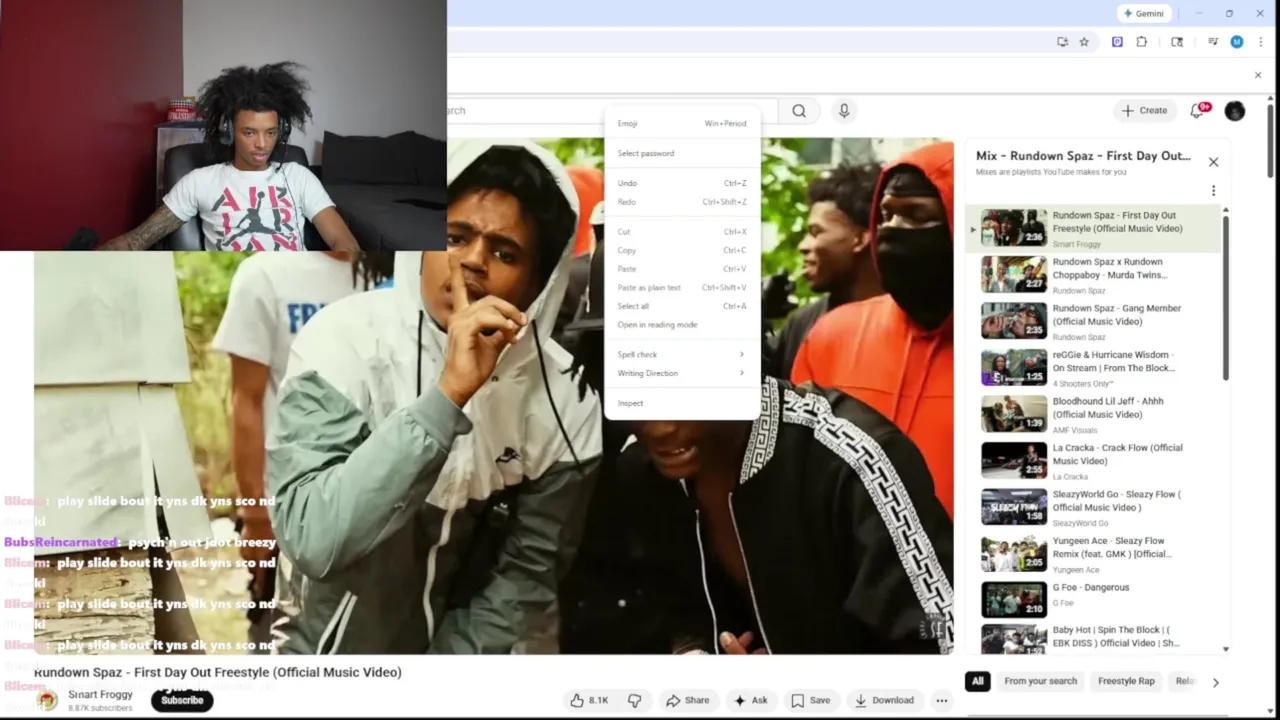Bookmark this page with star icon
Image resolution: width=1280 pixels, height=720 pixels.
(1084, 42)
